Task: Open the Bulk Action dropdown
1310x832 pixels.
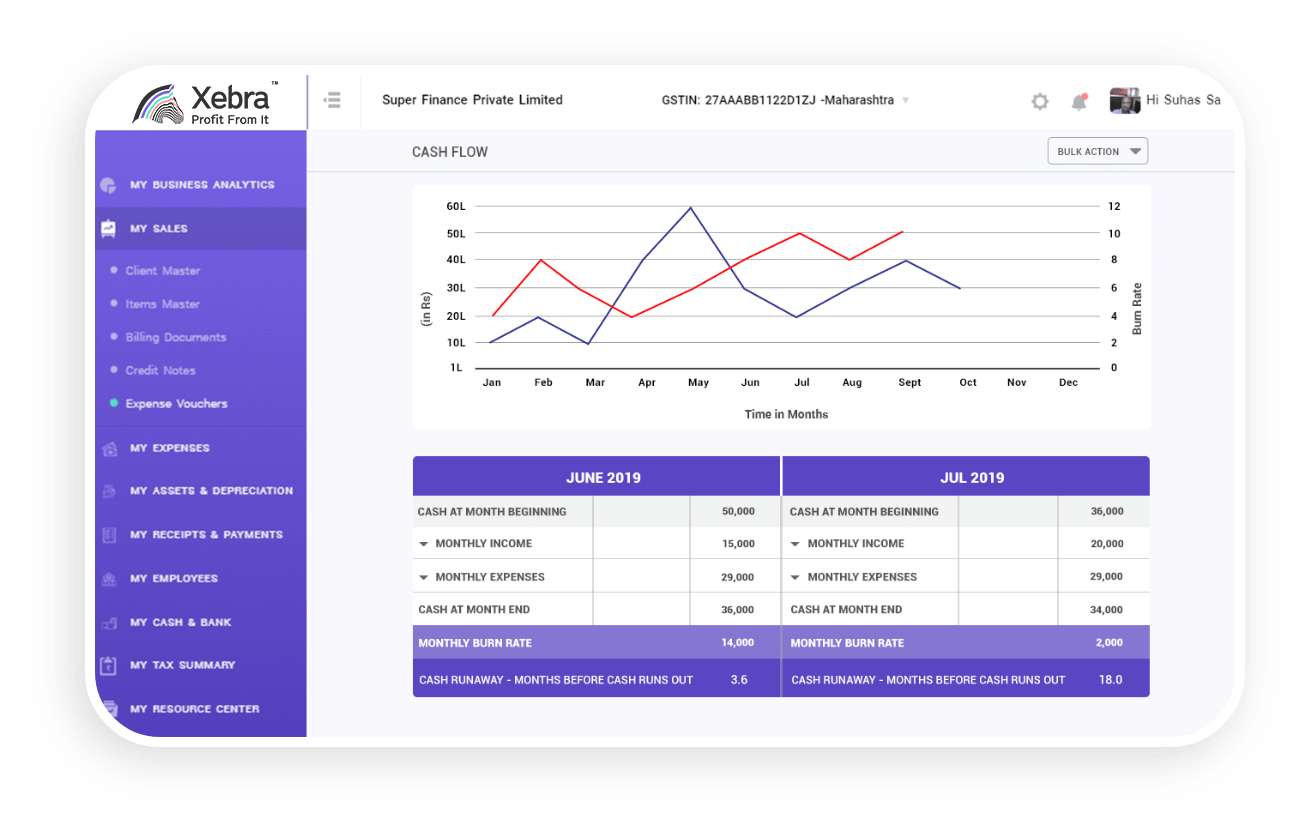Action: click(x=1097, y=151)
